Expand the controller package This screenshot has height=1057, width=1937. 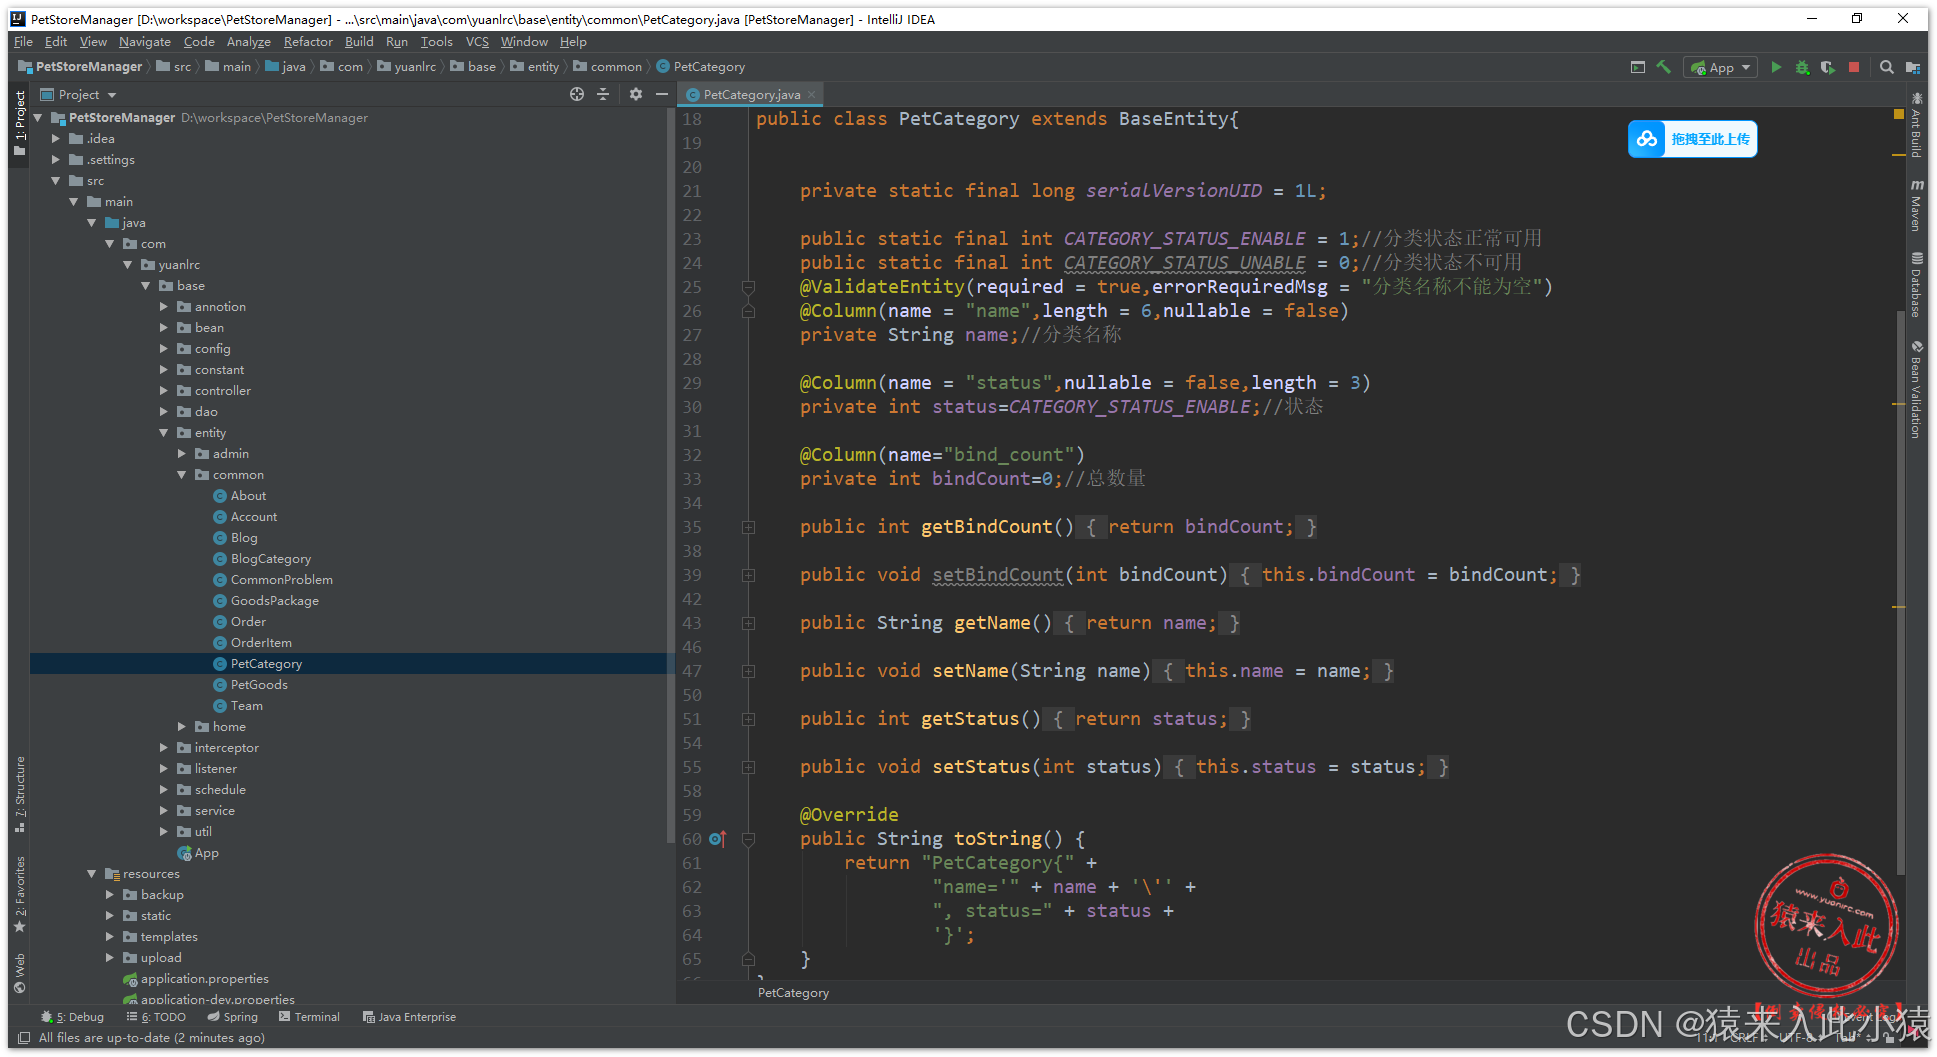(164, 391)
